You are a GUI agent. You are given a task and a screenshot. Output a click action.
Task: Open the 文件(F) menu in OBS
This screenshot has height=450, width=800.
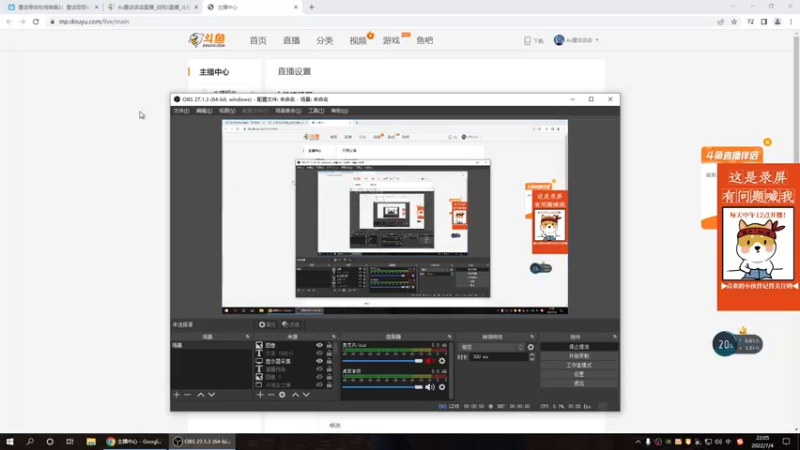click(181, 111)
